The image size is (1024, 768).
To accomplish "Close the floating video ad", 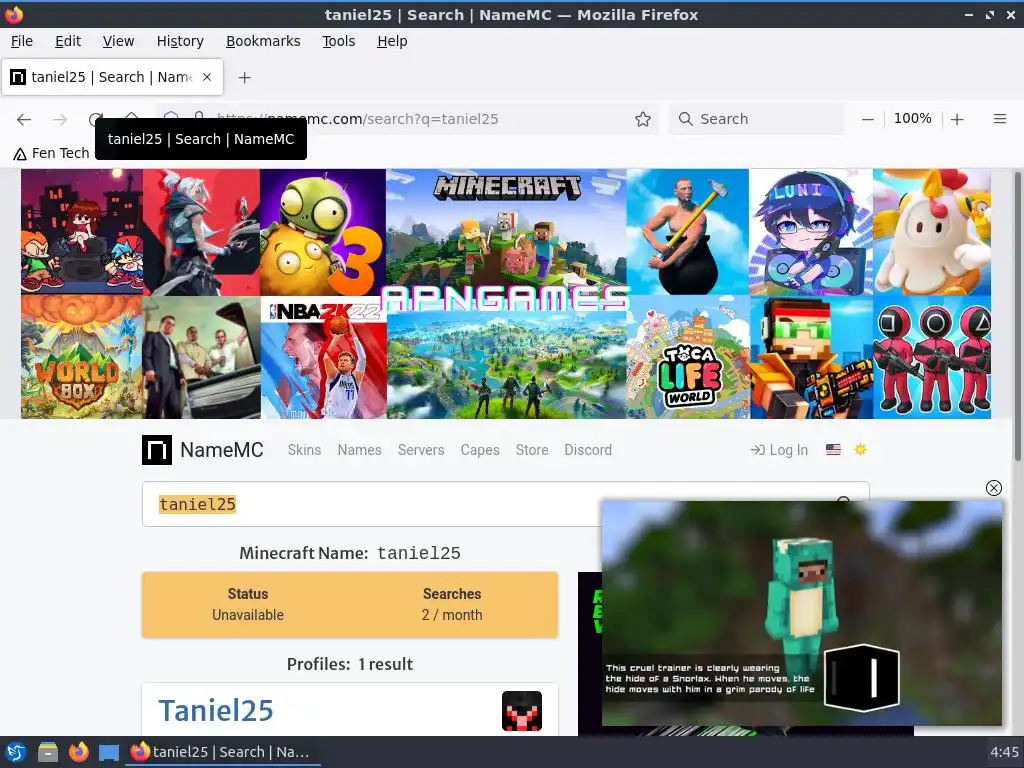I will (993, 488).
